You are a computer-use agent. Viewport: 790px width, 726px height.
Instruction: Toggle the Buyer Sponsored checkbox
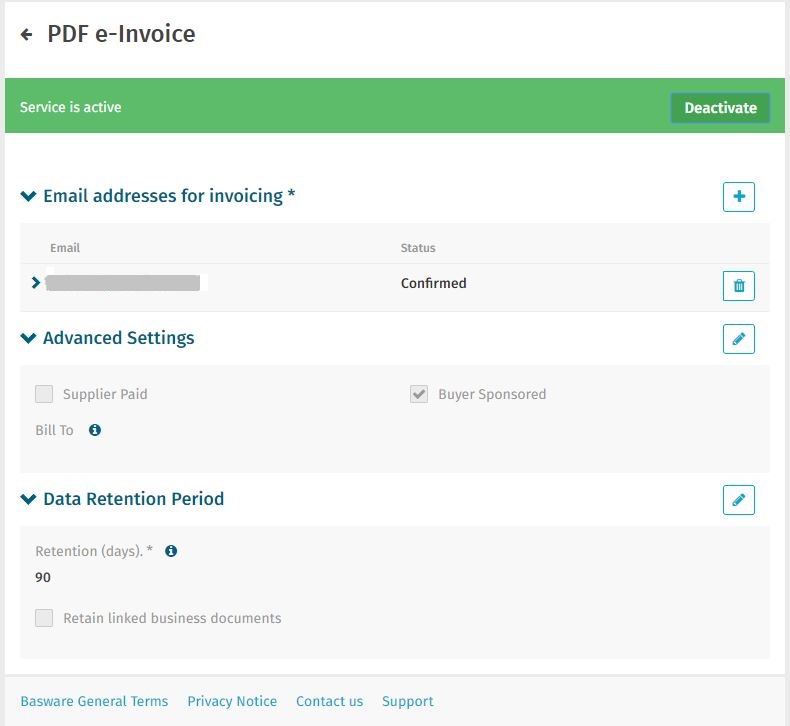pyautogui.click(x=419, y=394)
